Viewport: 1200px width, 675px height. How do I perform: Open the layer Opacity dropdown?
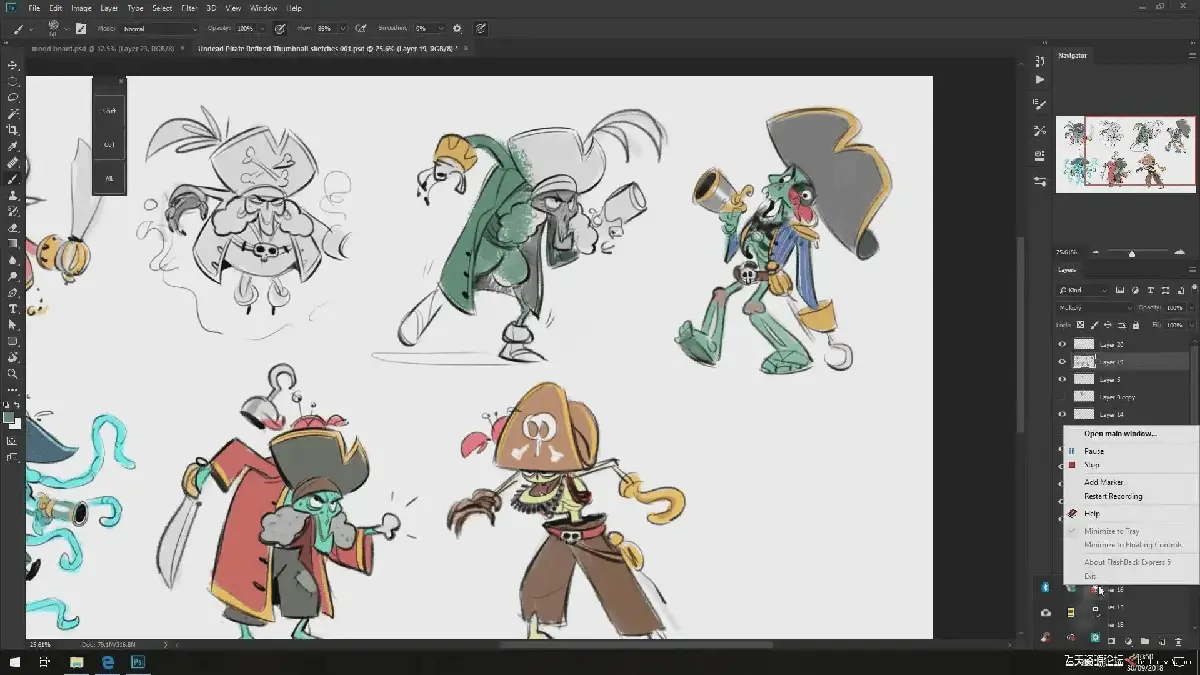(x=1190, y=308)
